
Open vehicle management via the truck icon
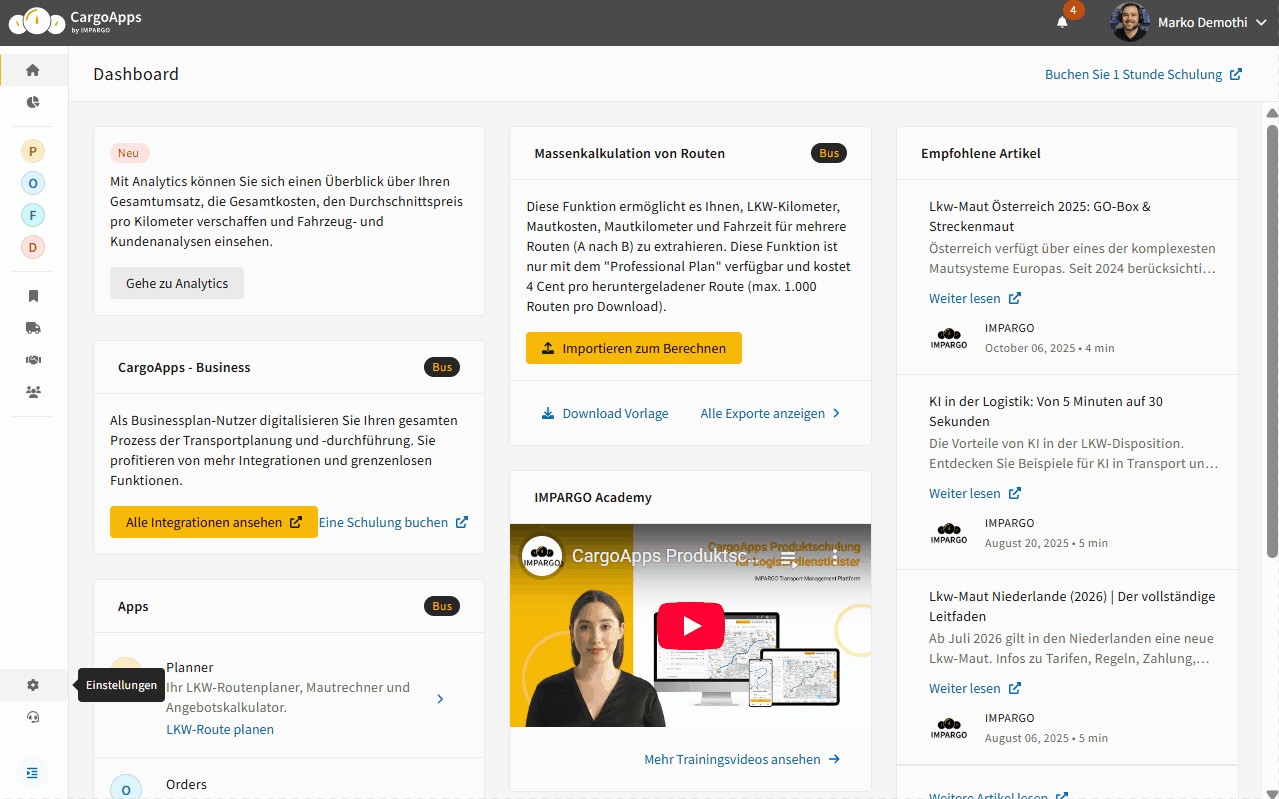pos(33,328)
